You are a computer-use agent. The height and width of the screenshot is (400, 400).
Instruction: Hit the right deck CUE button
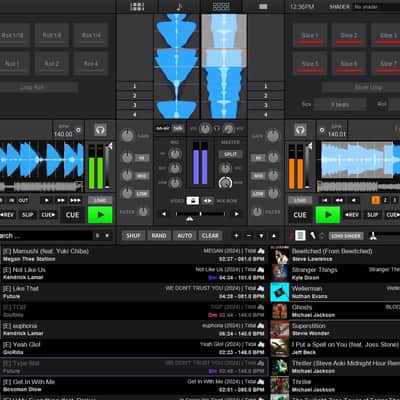click(x=300, y=215)
